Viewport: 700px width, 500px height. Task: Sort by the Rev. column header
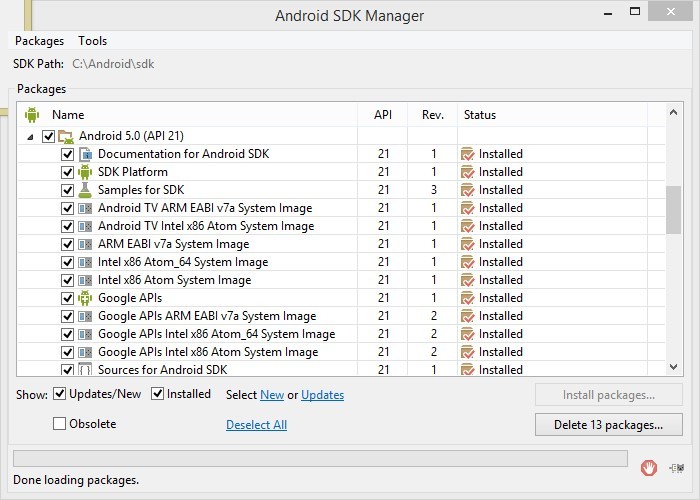[x=433, y=115]
